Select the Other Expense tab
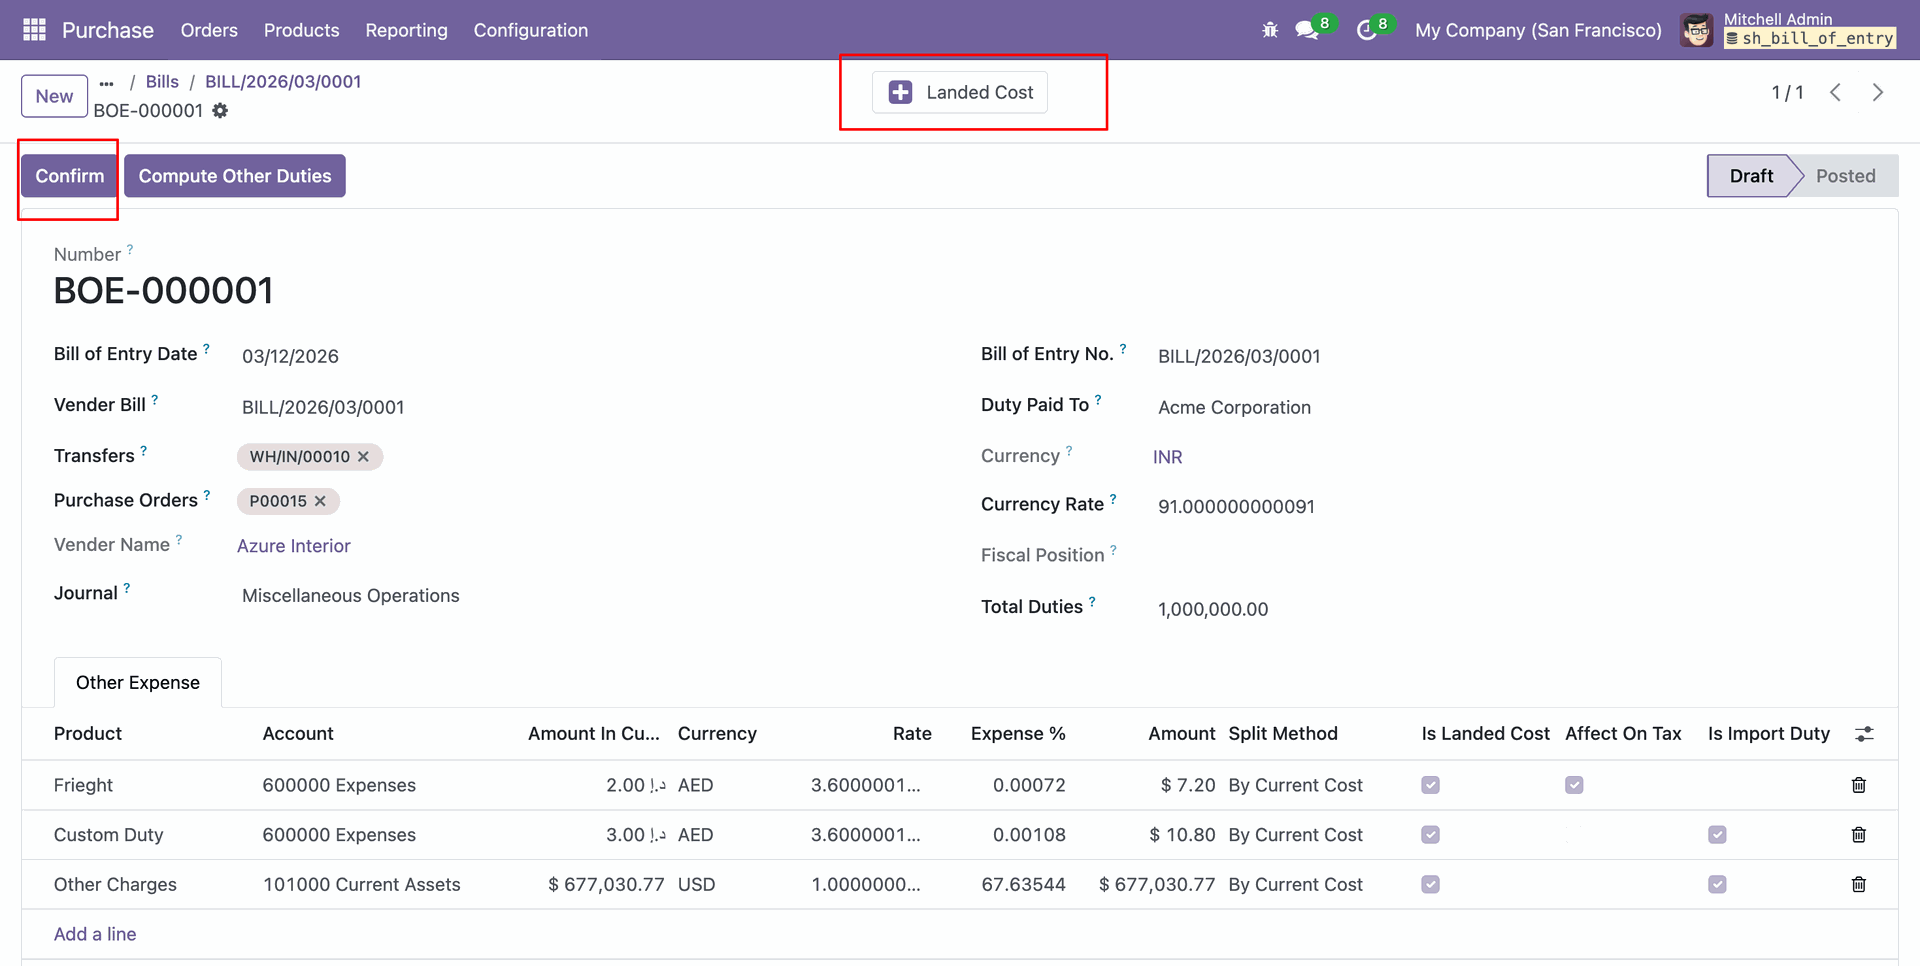1920x966 pixels. tap(138, 683)
